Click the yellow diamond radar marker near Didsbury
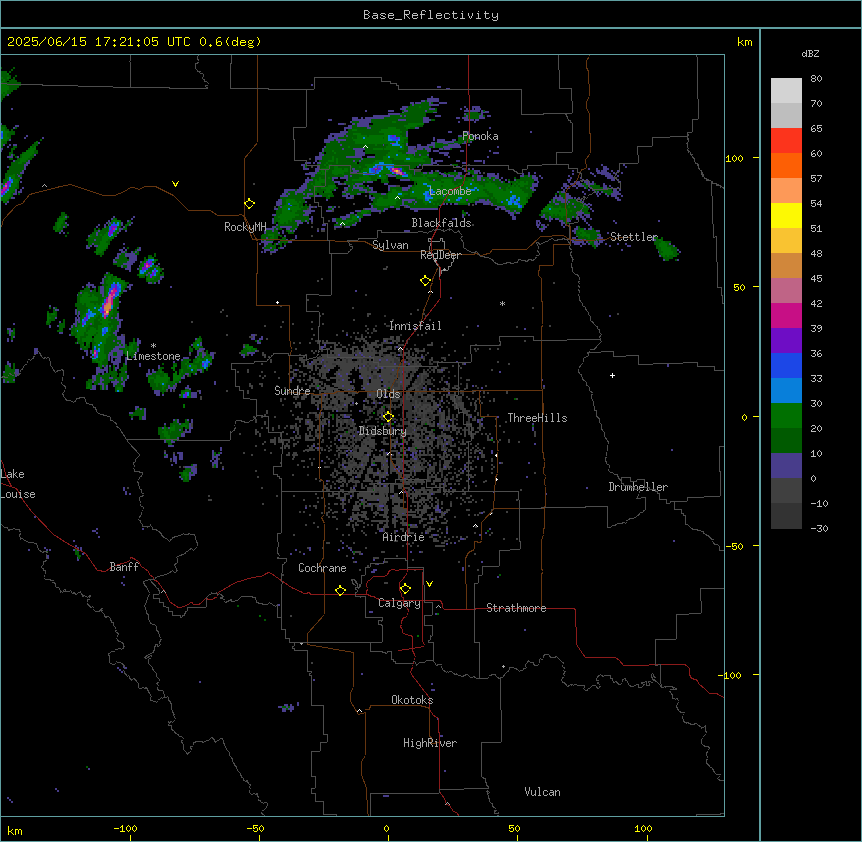This screenshot has width=862, height=842. pyautogui.click(x=388, y=417)
